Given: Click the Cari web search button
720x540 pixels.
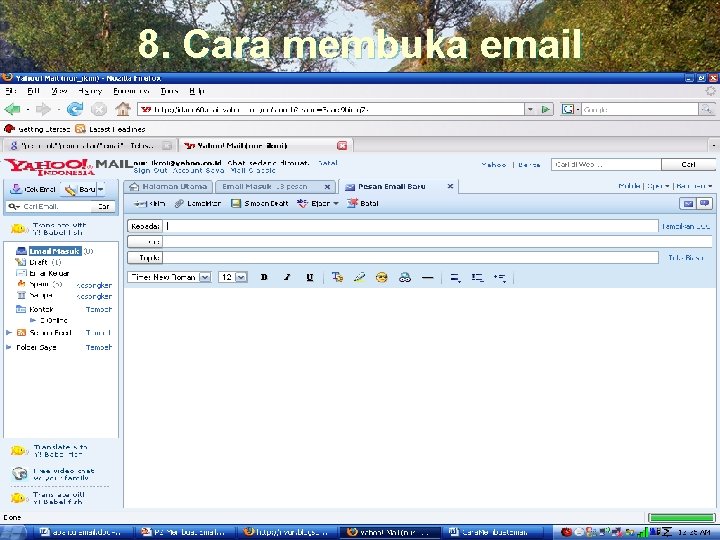Looking at the screenshot, I should pyautogui.click(x=688, y=164).
